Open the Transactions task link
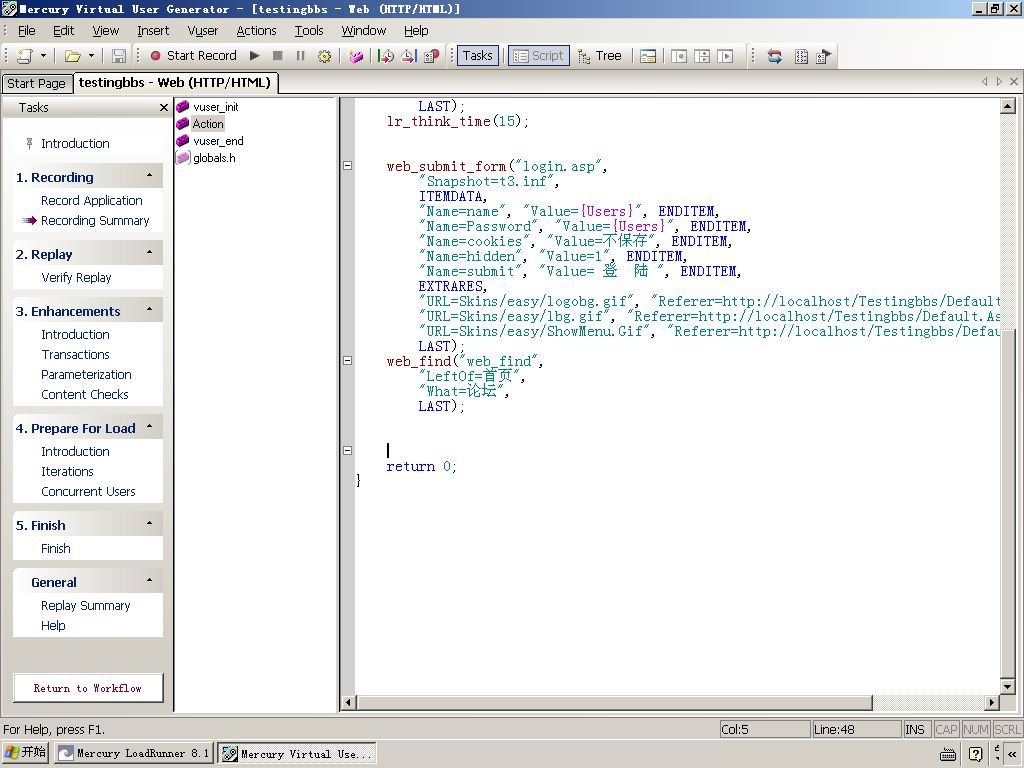Image resolution: width=1024 pixels, height=768 pixels. pyautogui.click(x=75, y=355)
